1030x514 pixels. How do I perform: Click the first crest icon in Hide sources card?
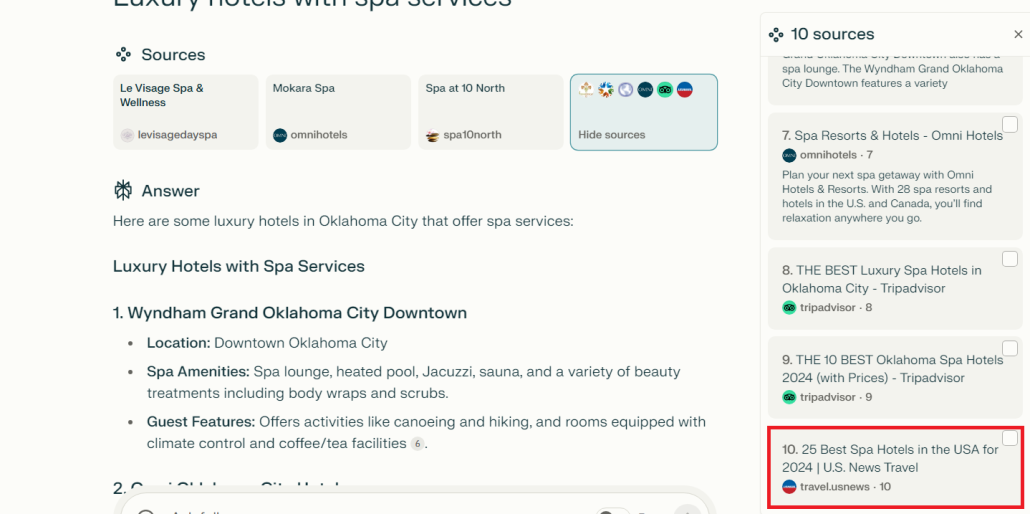[586, 89]
